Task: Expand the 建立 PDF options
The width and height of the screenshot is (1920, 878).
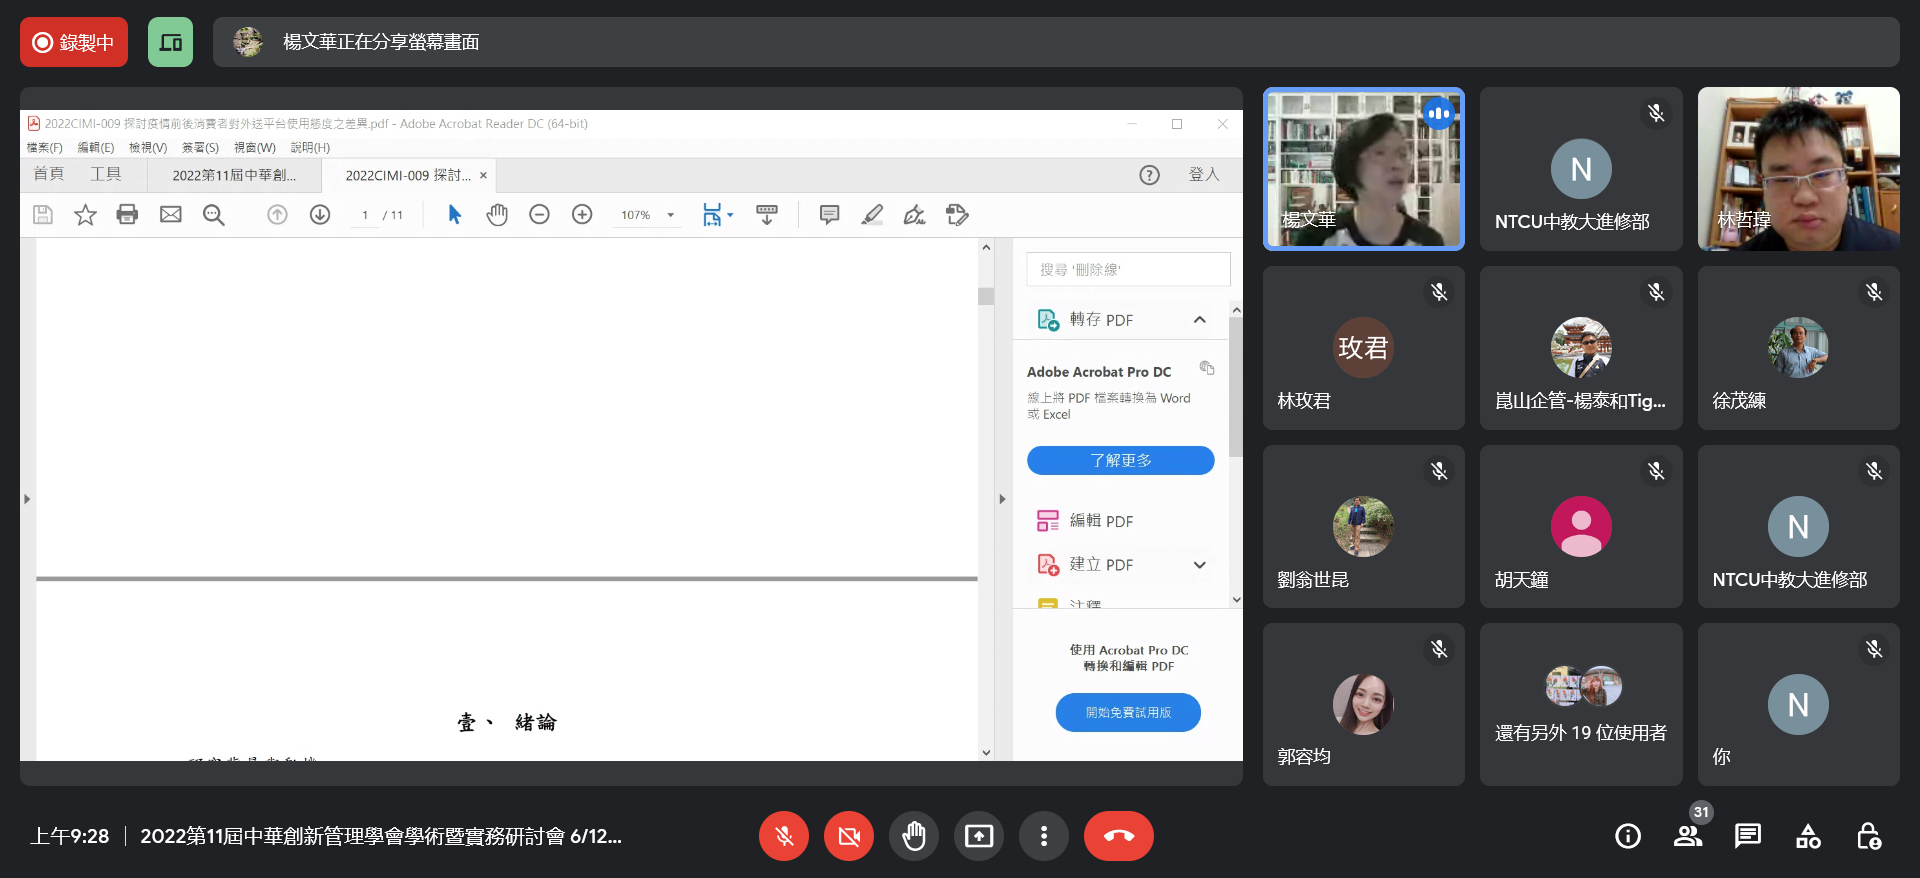Action: coord(1199,565)
